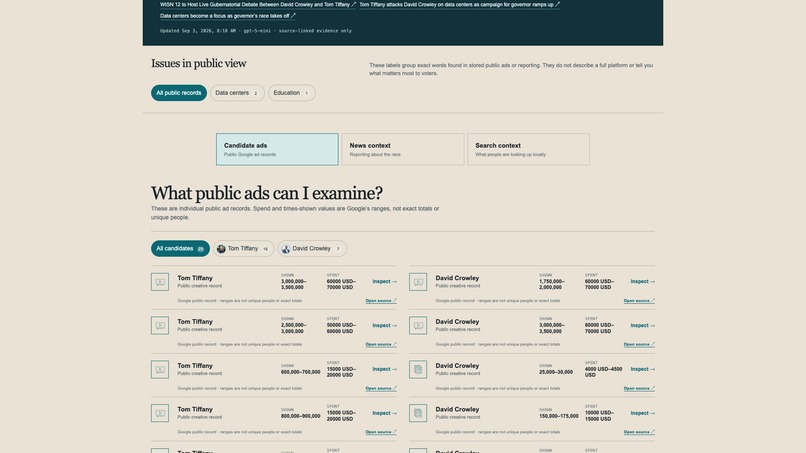
Task: Inspect Tom Tiffany 800,000–900,000 ad record
Action: coord(384,413)
